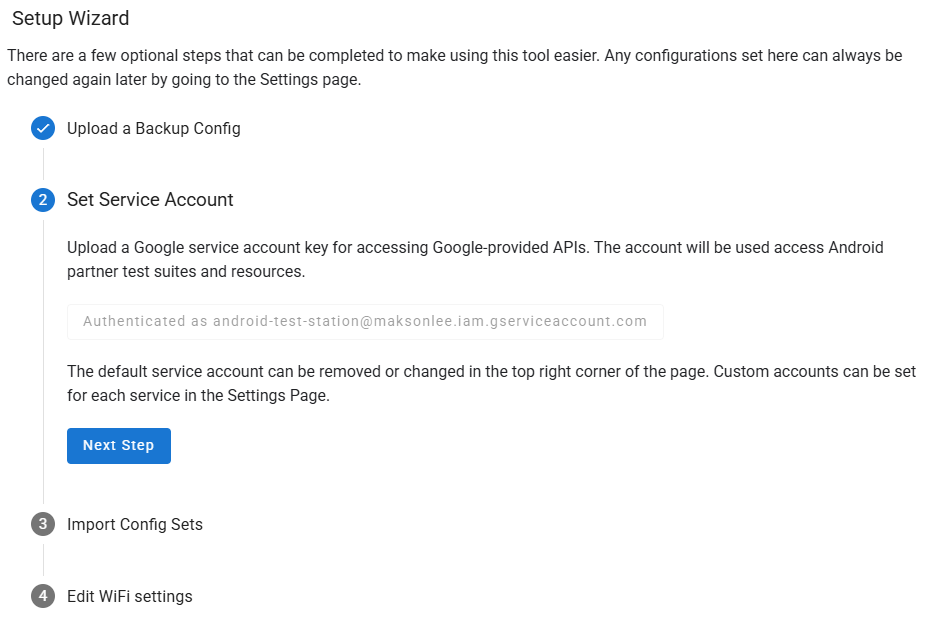The image size is (935, 619).
Task: Select the step 4 number circle icon
Action: click(43, 596)
